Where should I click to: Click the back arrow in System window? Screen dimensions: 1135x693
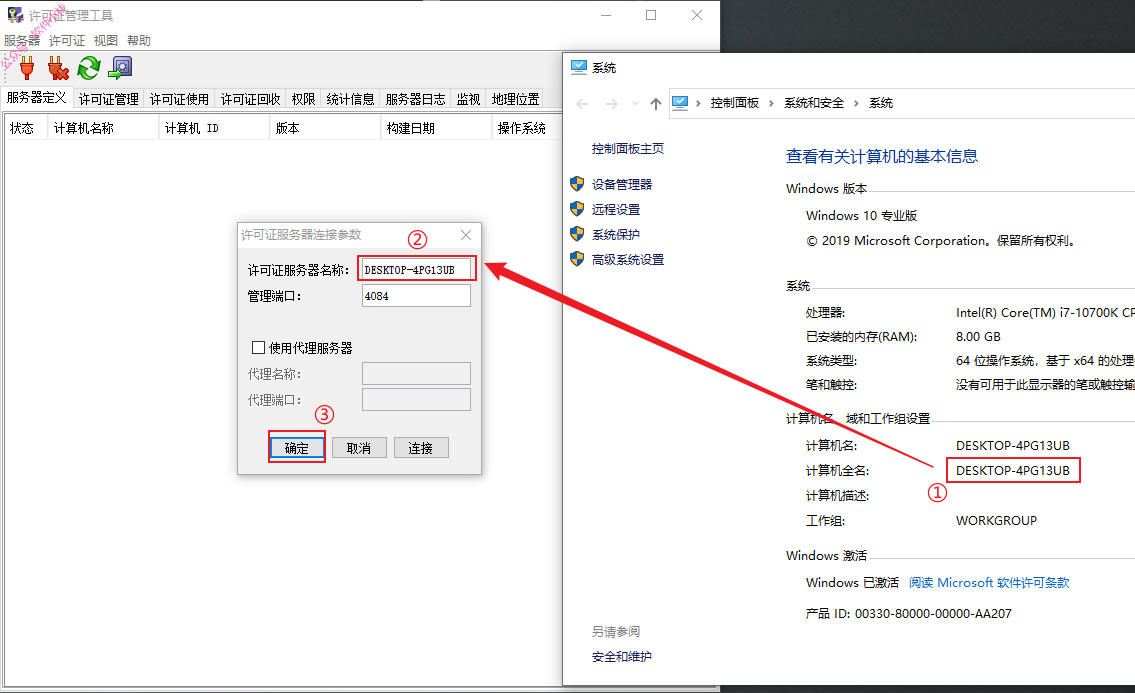582,104
